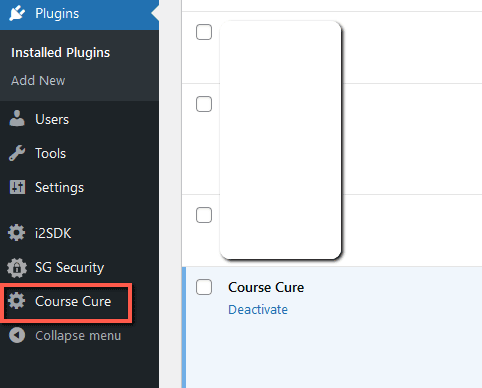Open the Plugins menu label
The image size is (482, 388).
tap(57, 14)
